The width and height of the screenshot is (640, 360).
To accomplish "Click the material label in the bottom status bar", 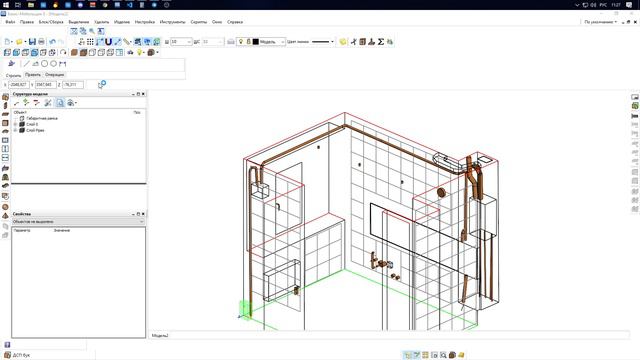I will [21, 355].
